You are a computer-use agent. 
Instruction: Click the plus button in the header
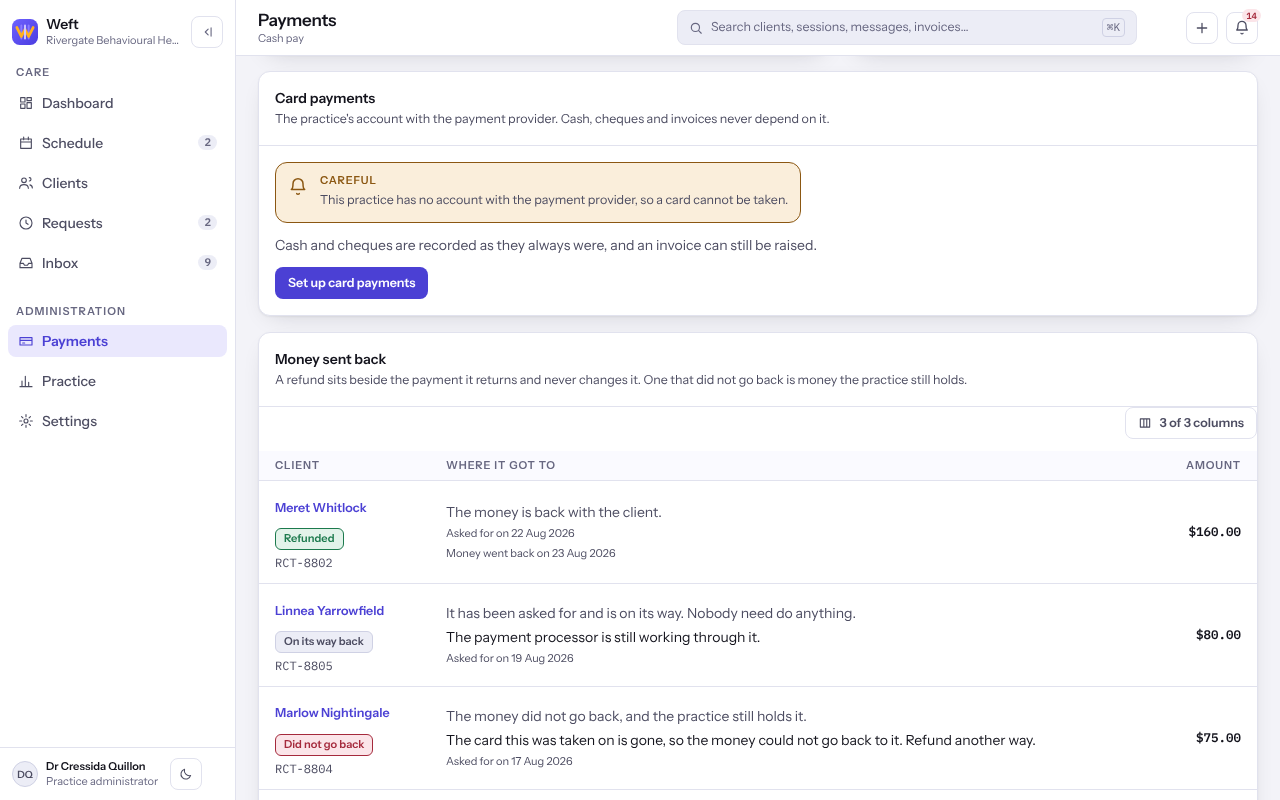[1202, 28]
